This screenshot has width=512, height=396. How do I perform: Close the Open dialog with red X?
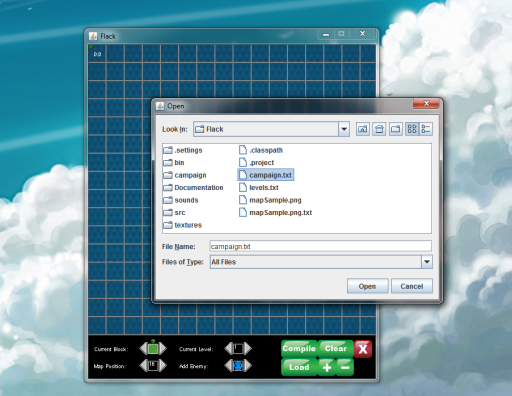pyautogui.click(x=426, y=104)
